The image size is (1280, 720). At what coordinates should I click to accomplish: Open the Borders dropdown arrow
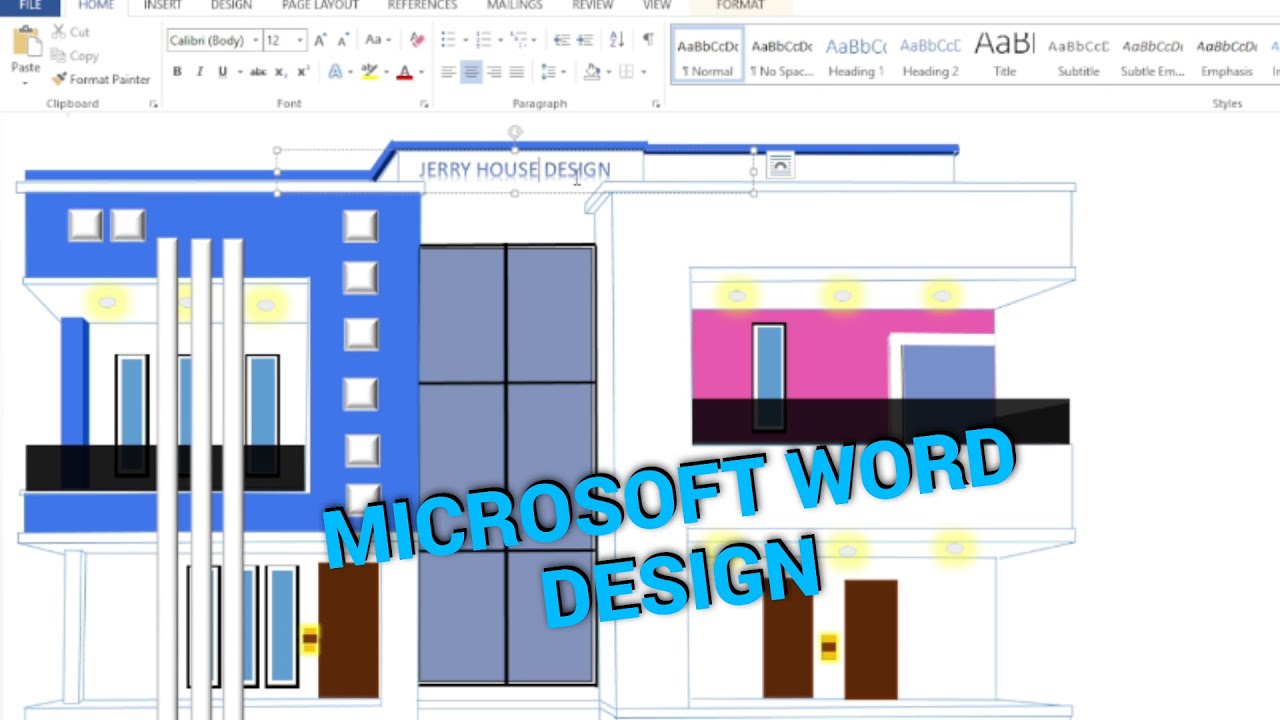point(643,72)
